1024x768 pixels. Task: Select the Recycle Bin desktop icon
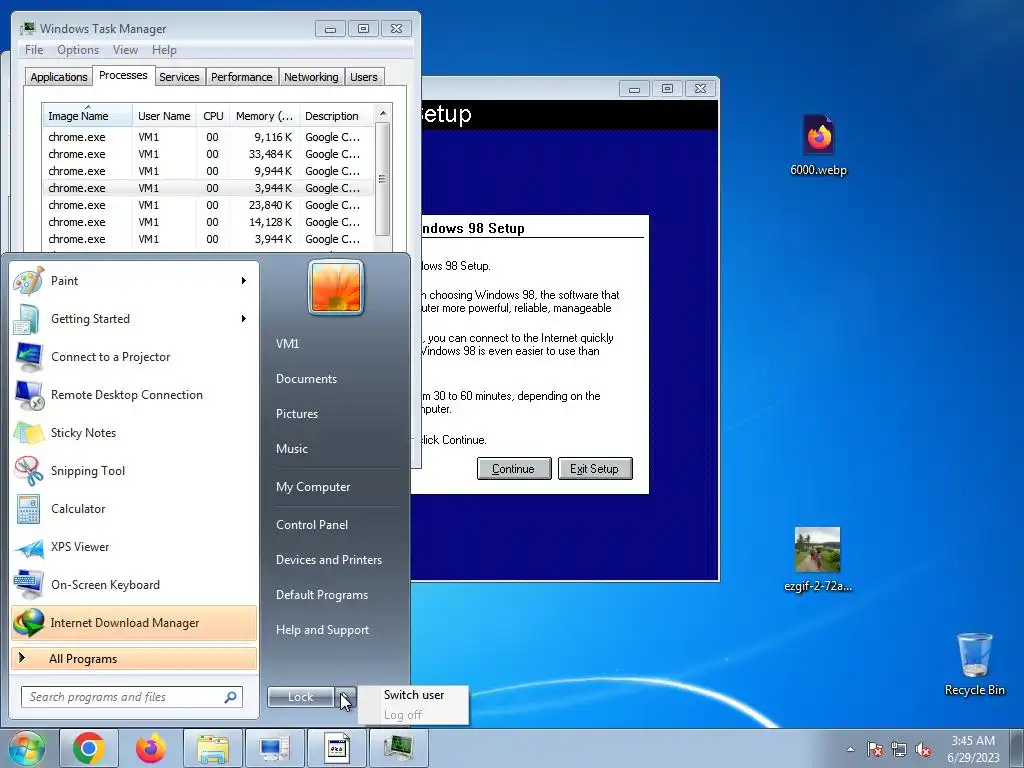(974, 664)
